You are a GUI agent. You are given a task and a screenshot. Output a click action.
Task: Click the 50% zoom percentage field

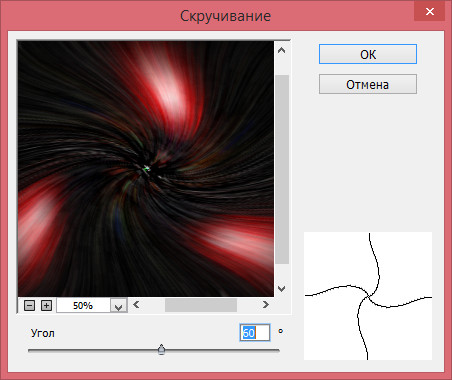[83, 305]
